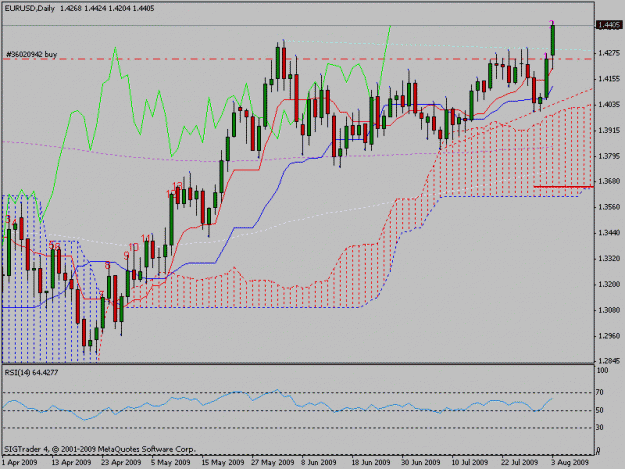Click the 13 Apr 2009 date label

click(71, 462)
